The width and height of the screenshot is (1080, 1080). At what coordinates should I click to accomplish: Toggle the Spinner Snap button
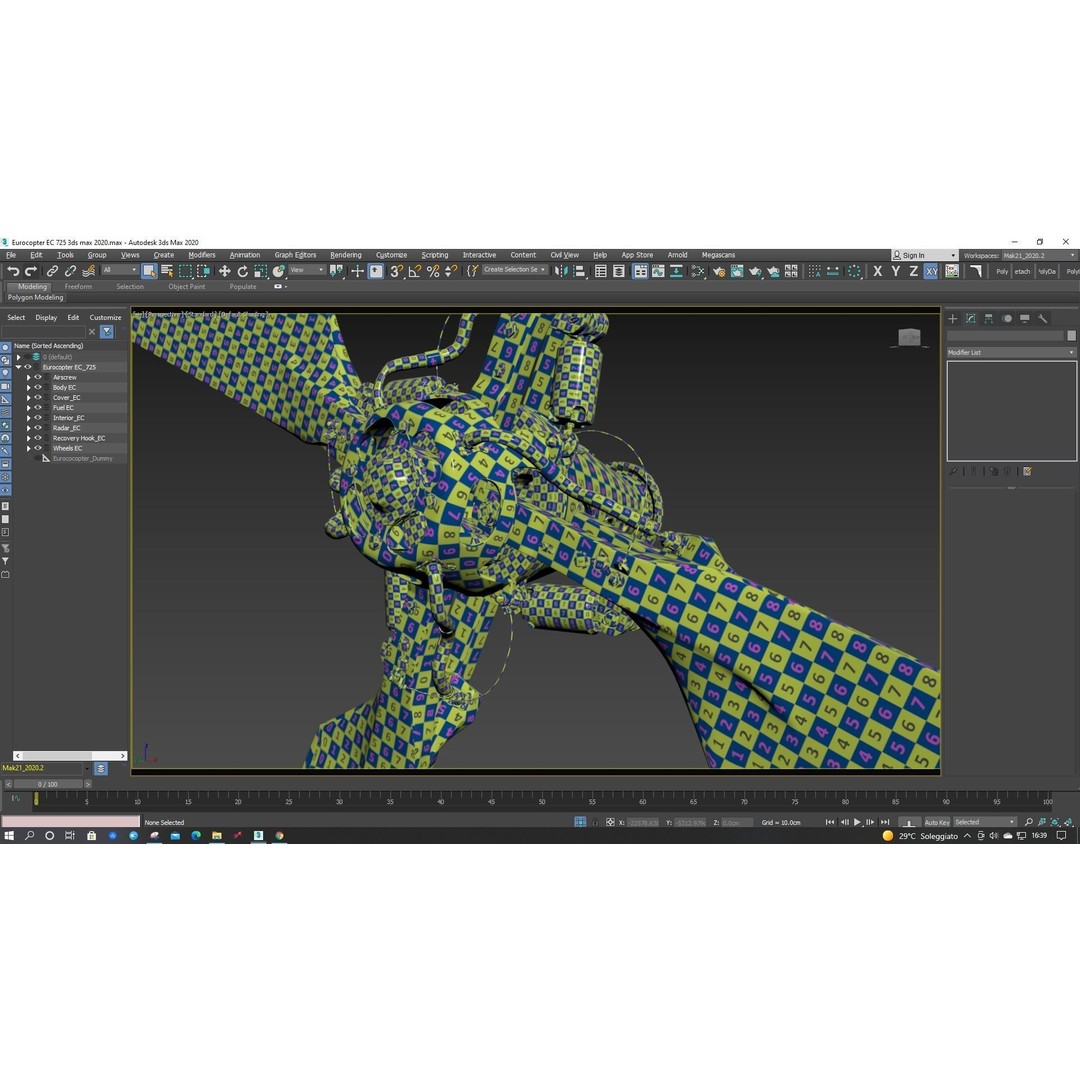coord(451,271)
